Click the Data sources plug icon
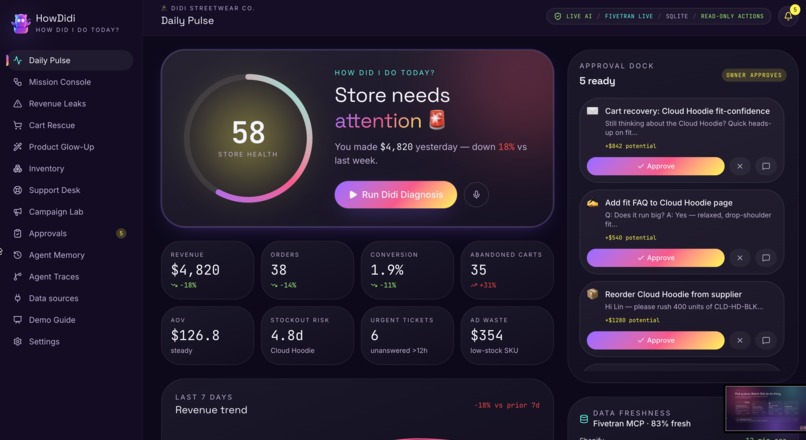The image size is (806, 440). tap(17, 298)
